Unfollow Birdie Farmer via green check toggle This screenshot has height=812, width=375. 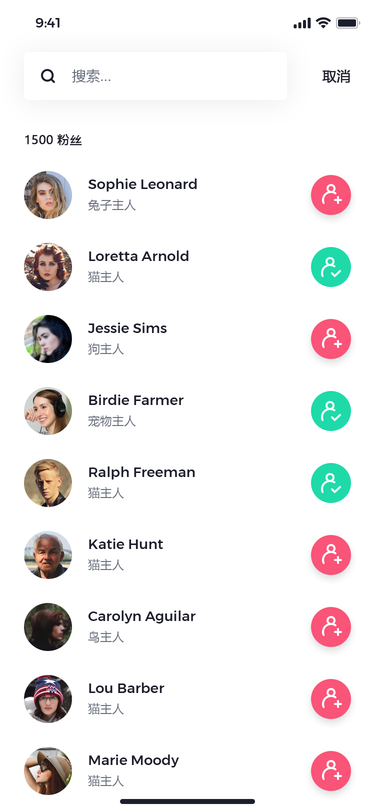pyautogui.click(x=331, y=411)
